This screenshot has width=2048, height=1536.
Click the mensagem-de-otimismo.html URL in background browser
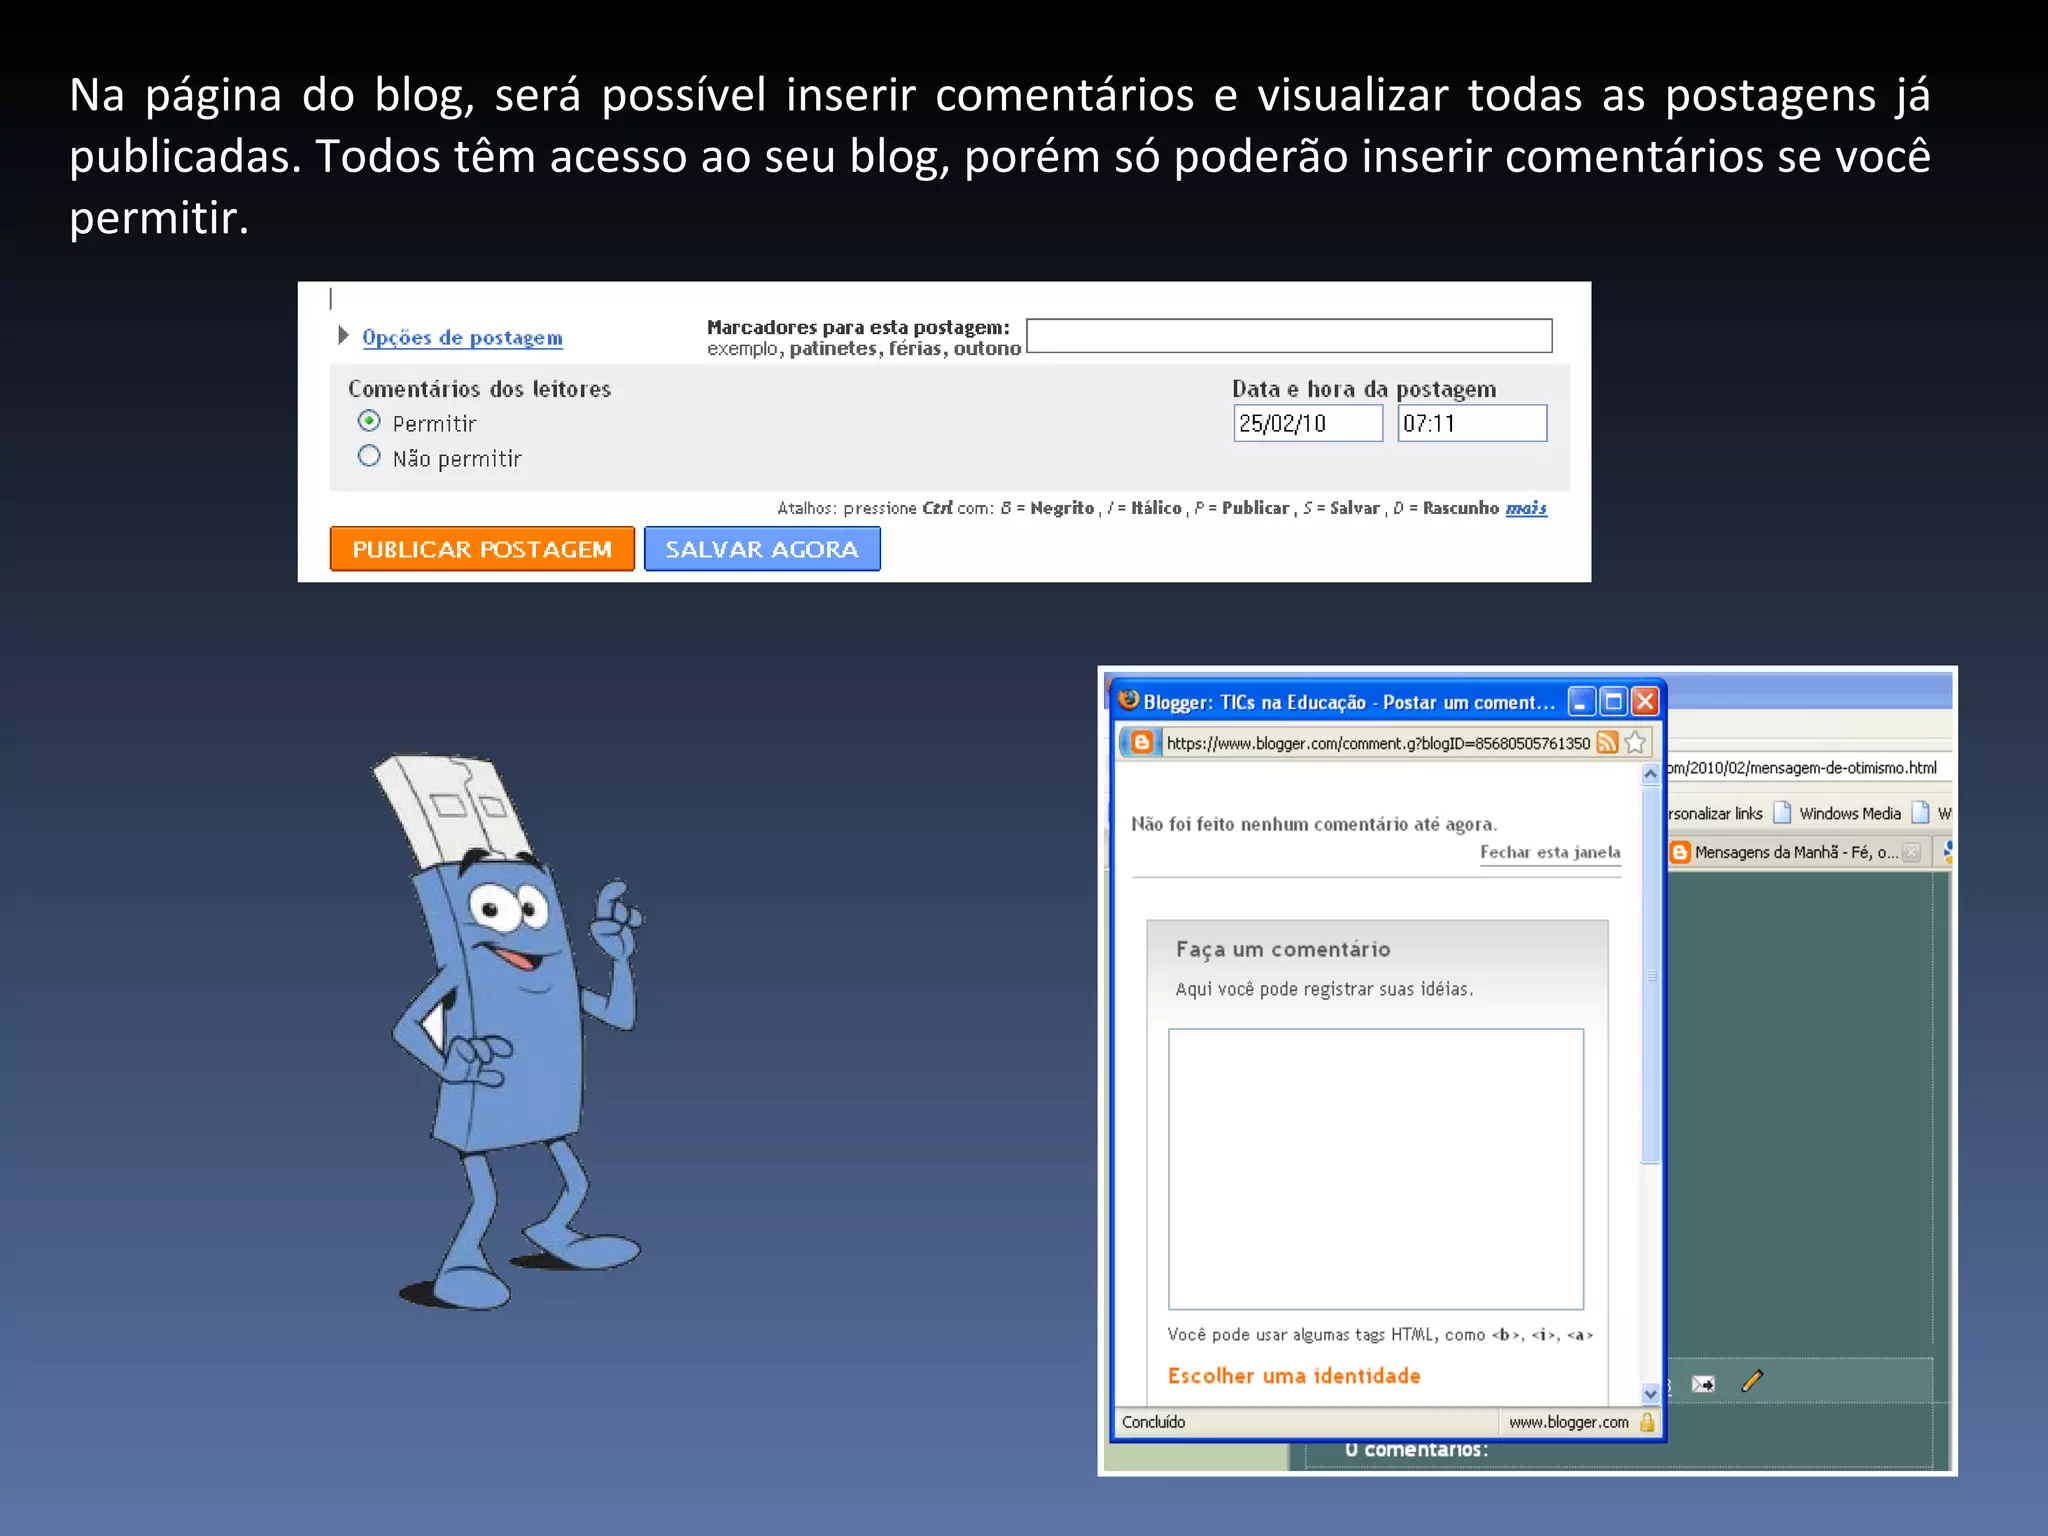(x=1803, y=768)
